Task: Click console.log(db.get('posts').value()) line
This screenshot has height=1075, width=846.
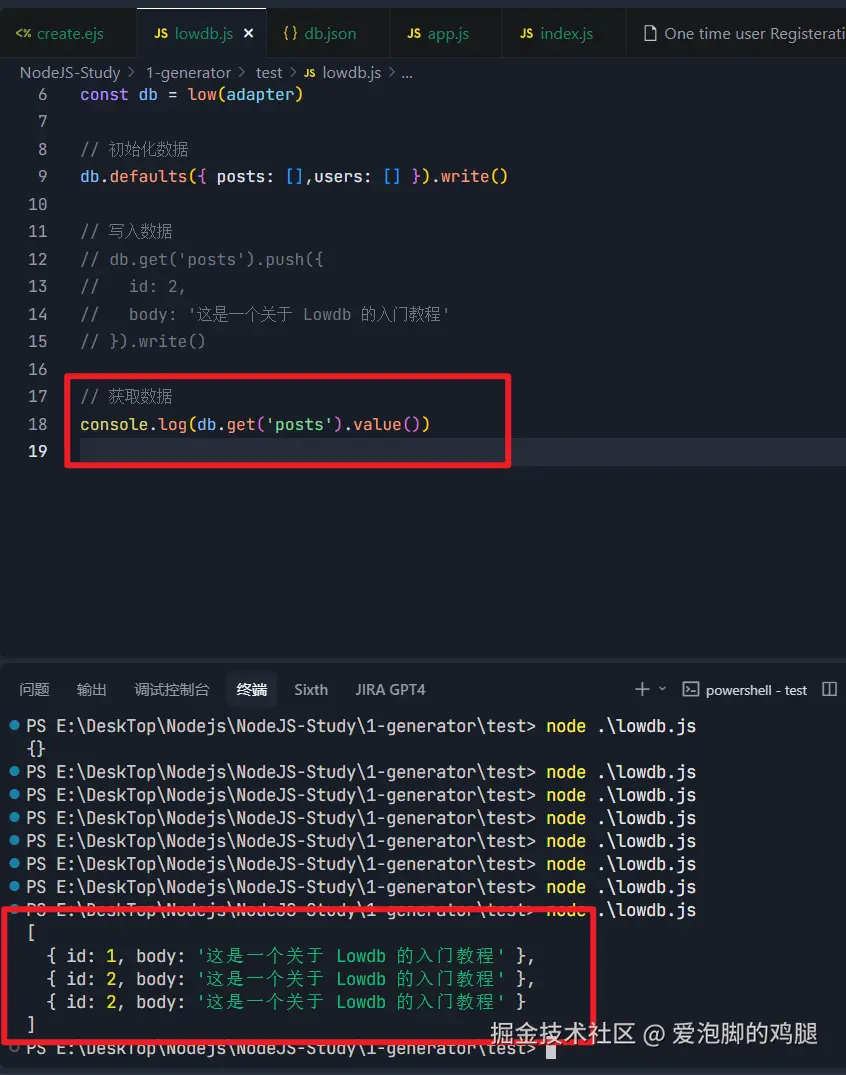Action: coord(255,424)
